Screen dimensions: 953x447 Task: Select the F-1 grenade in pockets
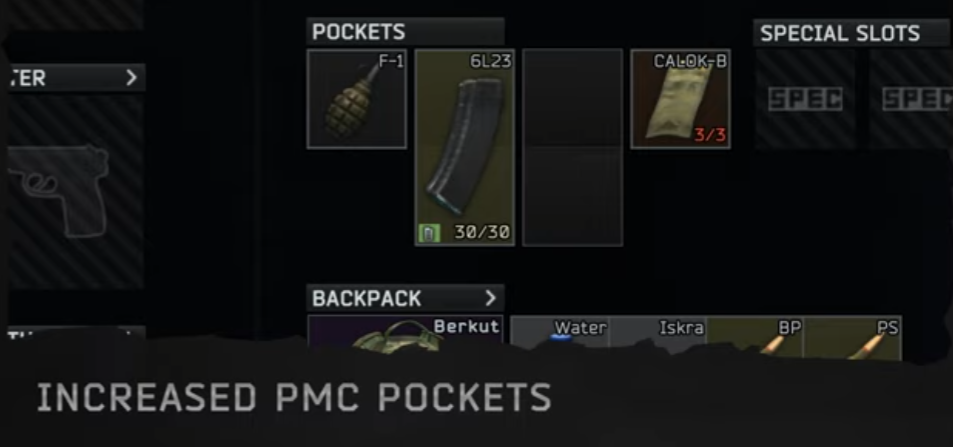pos(357,99)
